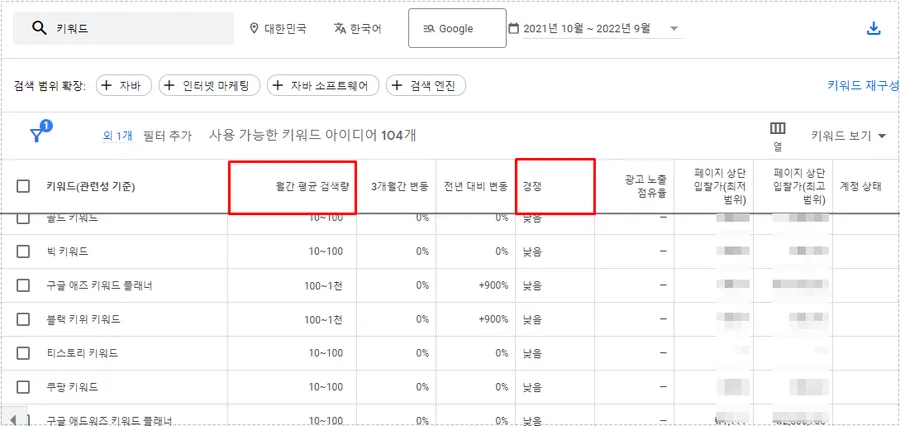This screenshot has height=426, width=900.
Task: Click 100~1천 volume in 블랙 키위 키워드 row
Action: 324,319
